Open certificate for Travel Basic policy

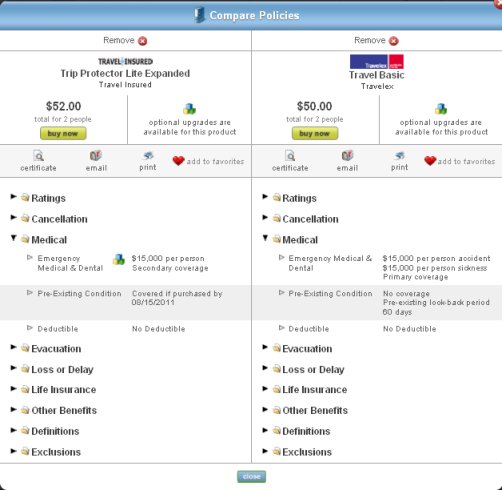point(290,161)
